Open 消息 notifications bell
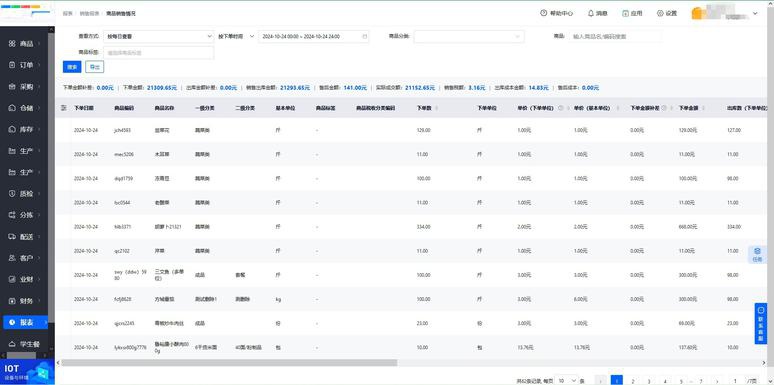The height and width of the screenshot is (385, 774). (x=590, y=13)
